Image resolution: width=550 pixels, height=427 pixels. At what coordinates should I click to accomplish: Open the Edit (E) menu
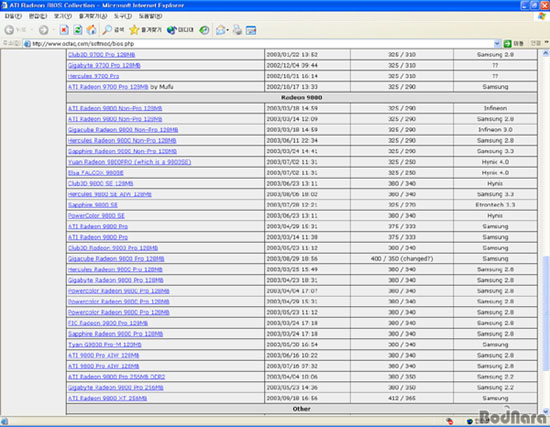(38, 16)
